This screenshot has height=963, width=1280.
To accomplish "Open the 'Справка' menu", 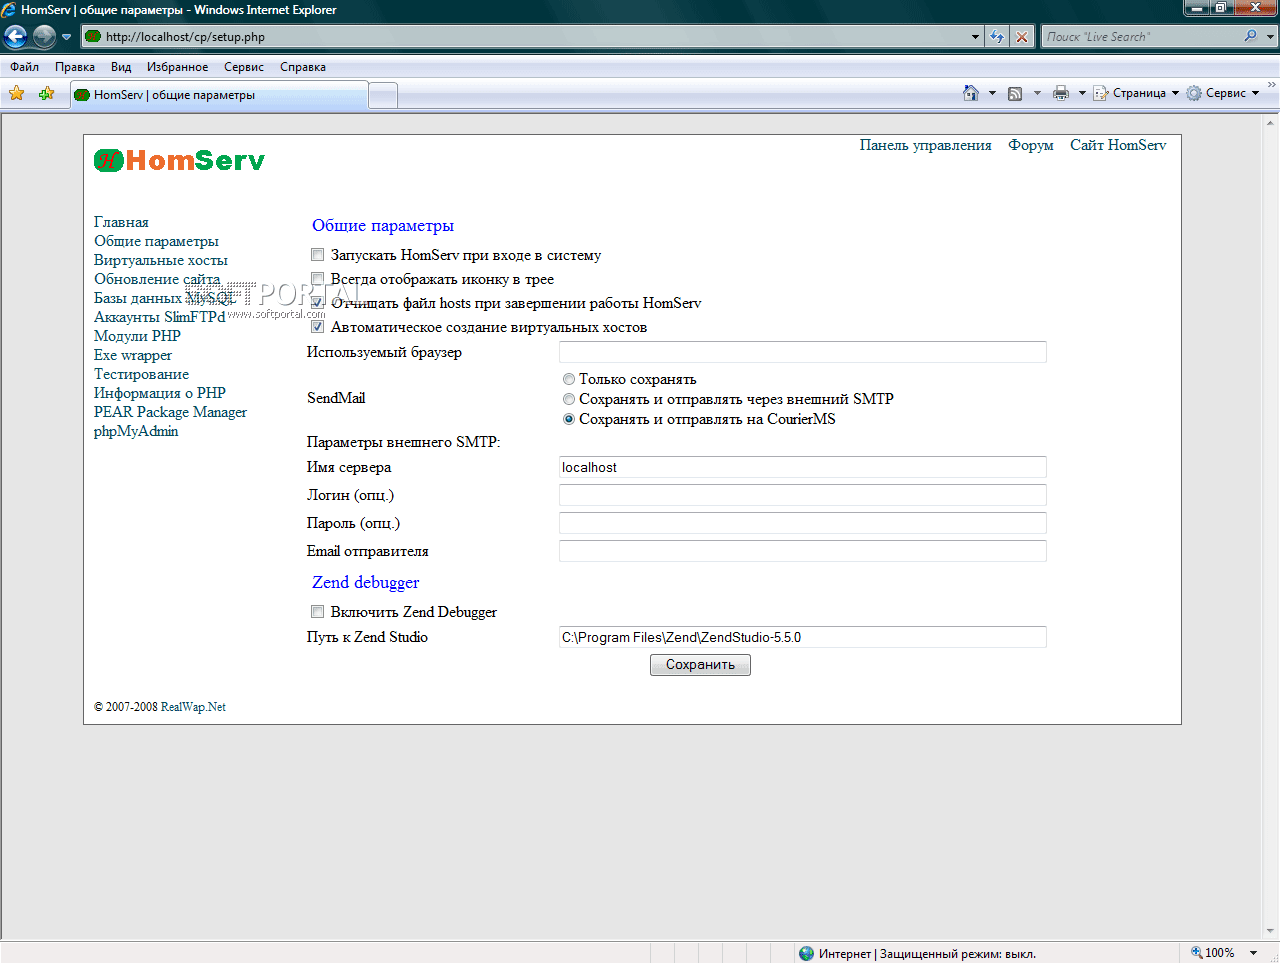I will [x=303, y=67].
